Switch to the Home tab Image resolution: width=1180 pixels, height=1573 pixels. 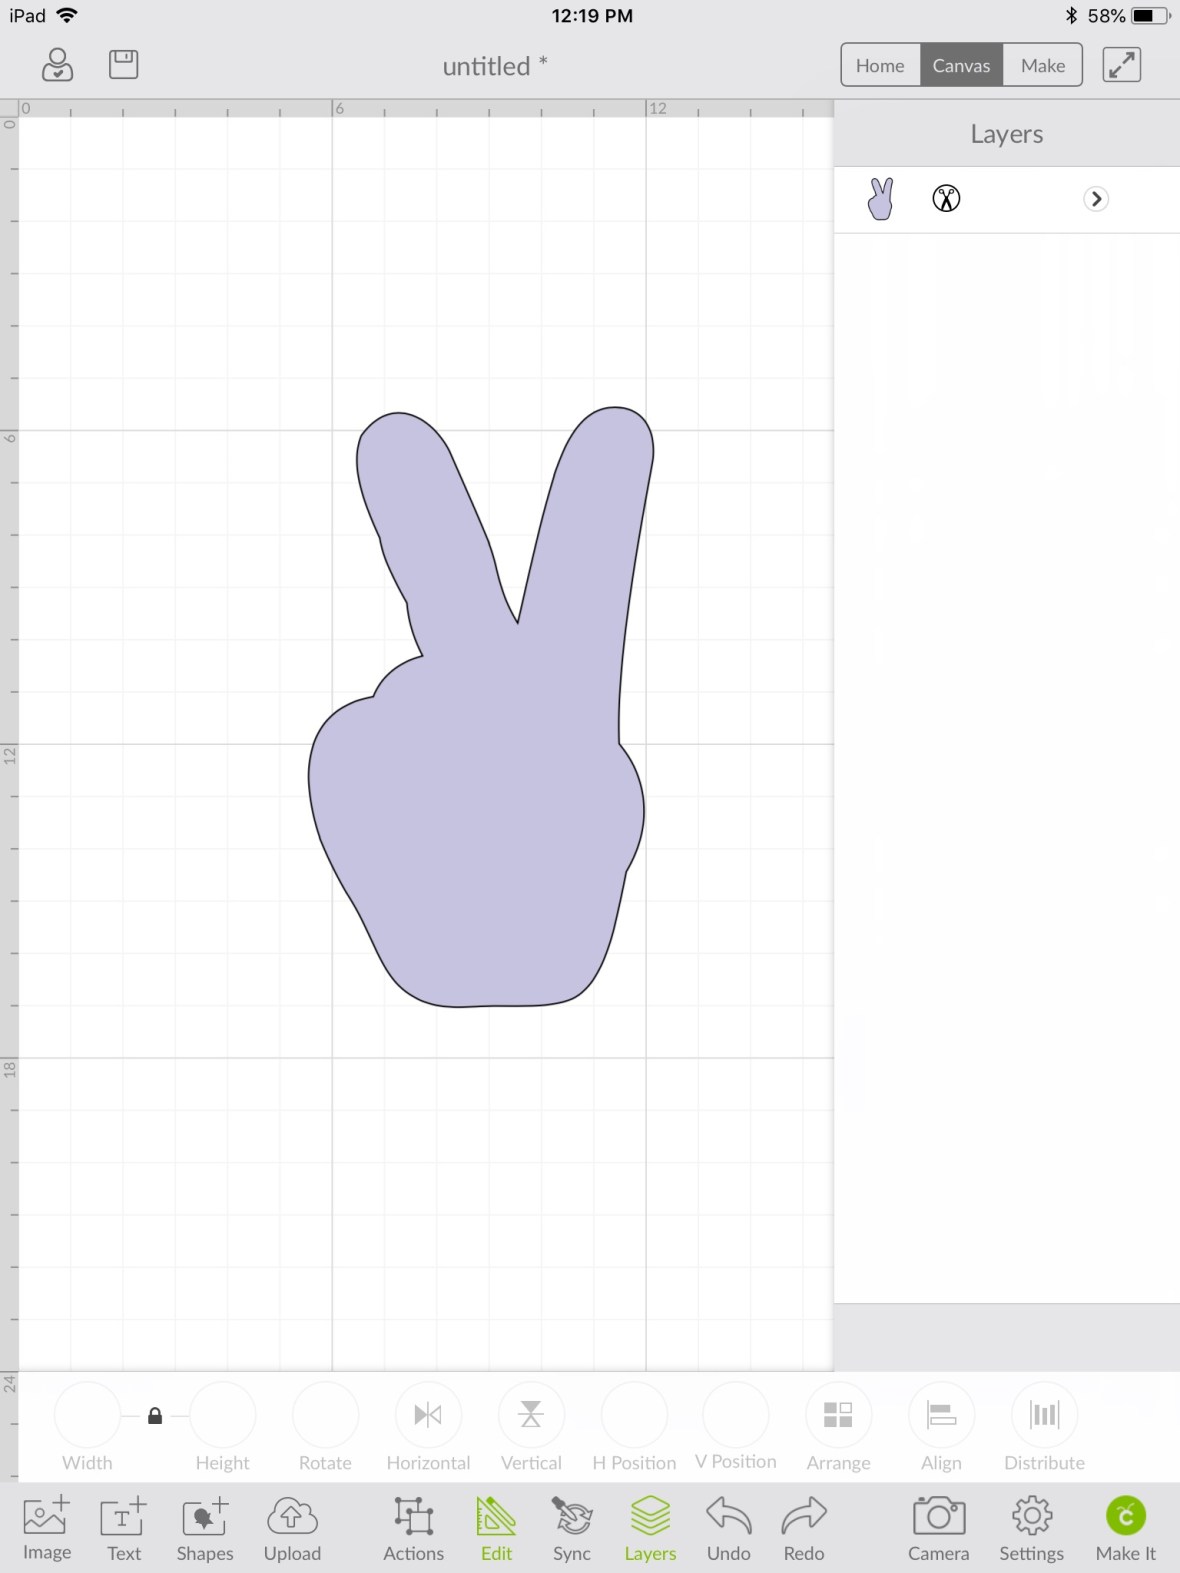point(880,65)
